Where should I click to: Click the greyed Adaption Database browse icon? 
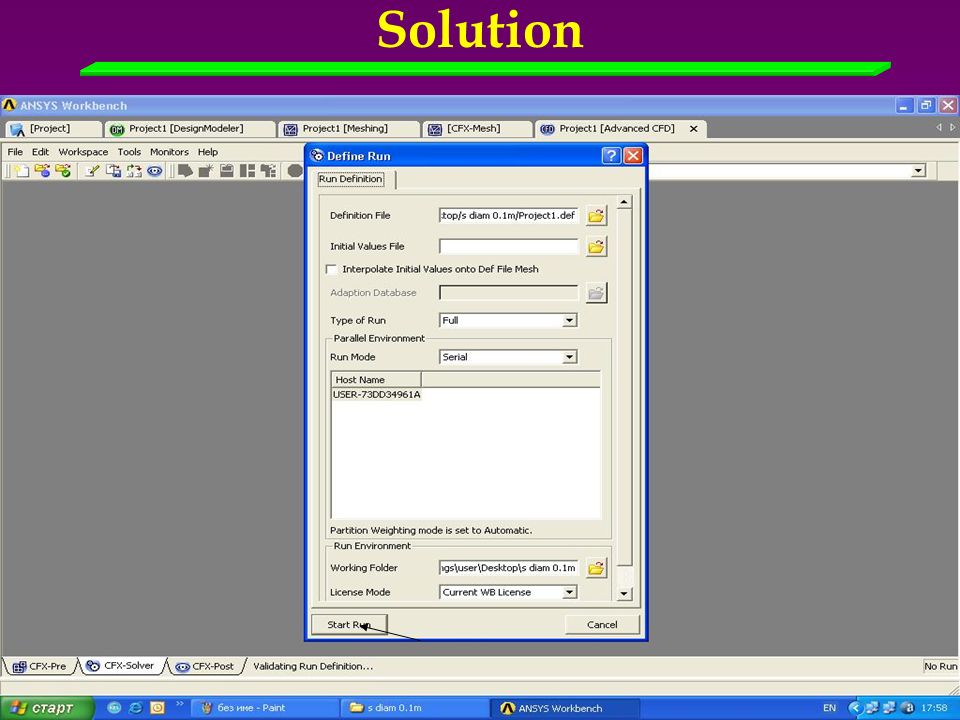click(596, 293)
